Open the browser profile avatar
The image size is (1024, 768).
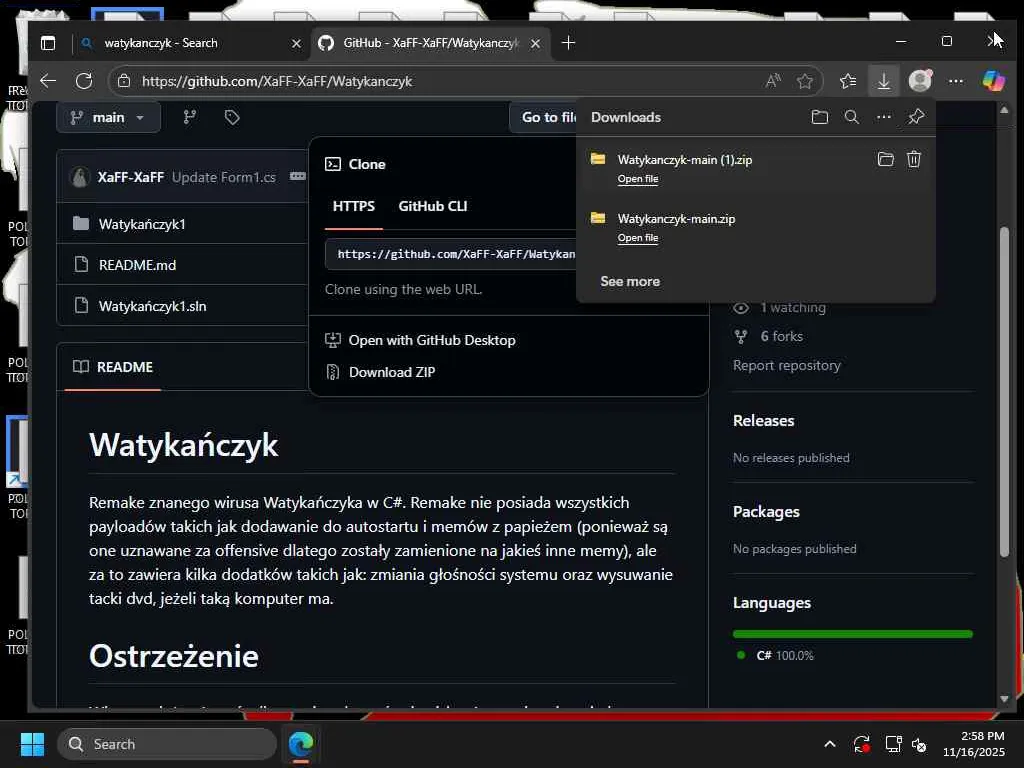click(920, 80)
